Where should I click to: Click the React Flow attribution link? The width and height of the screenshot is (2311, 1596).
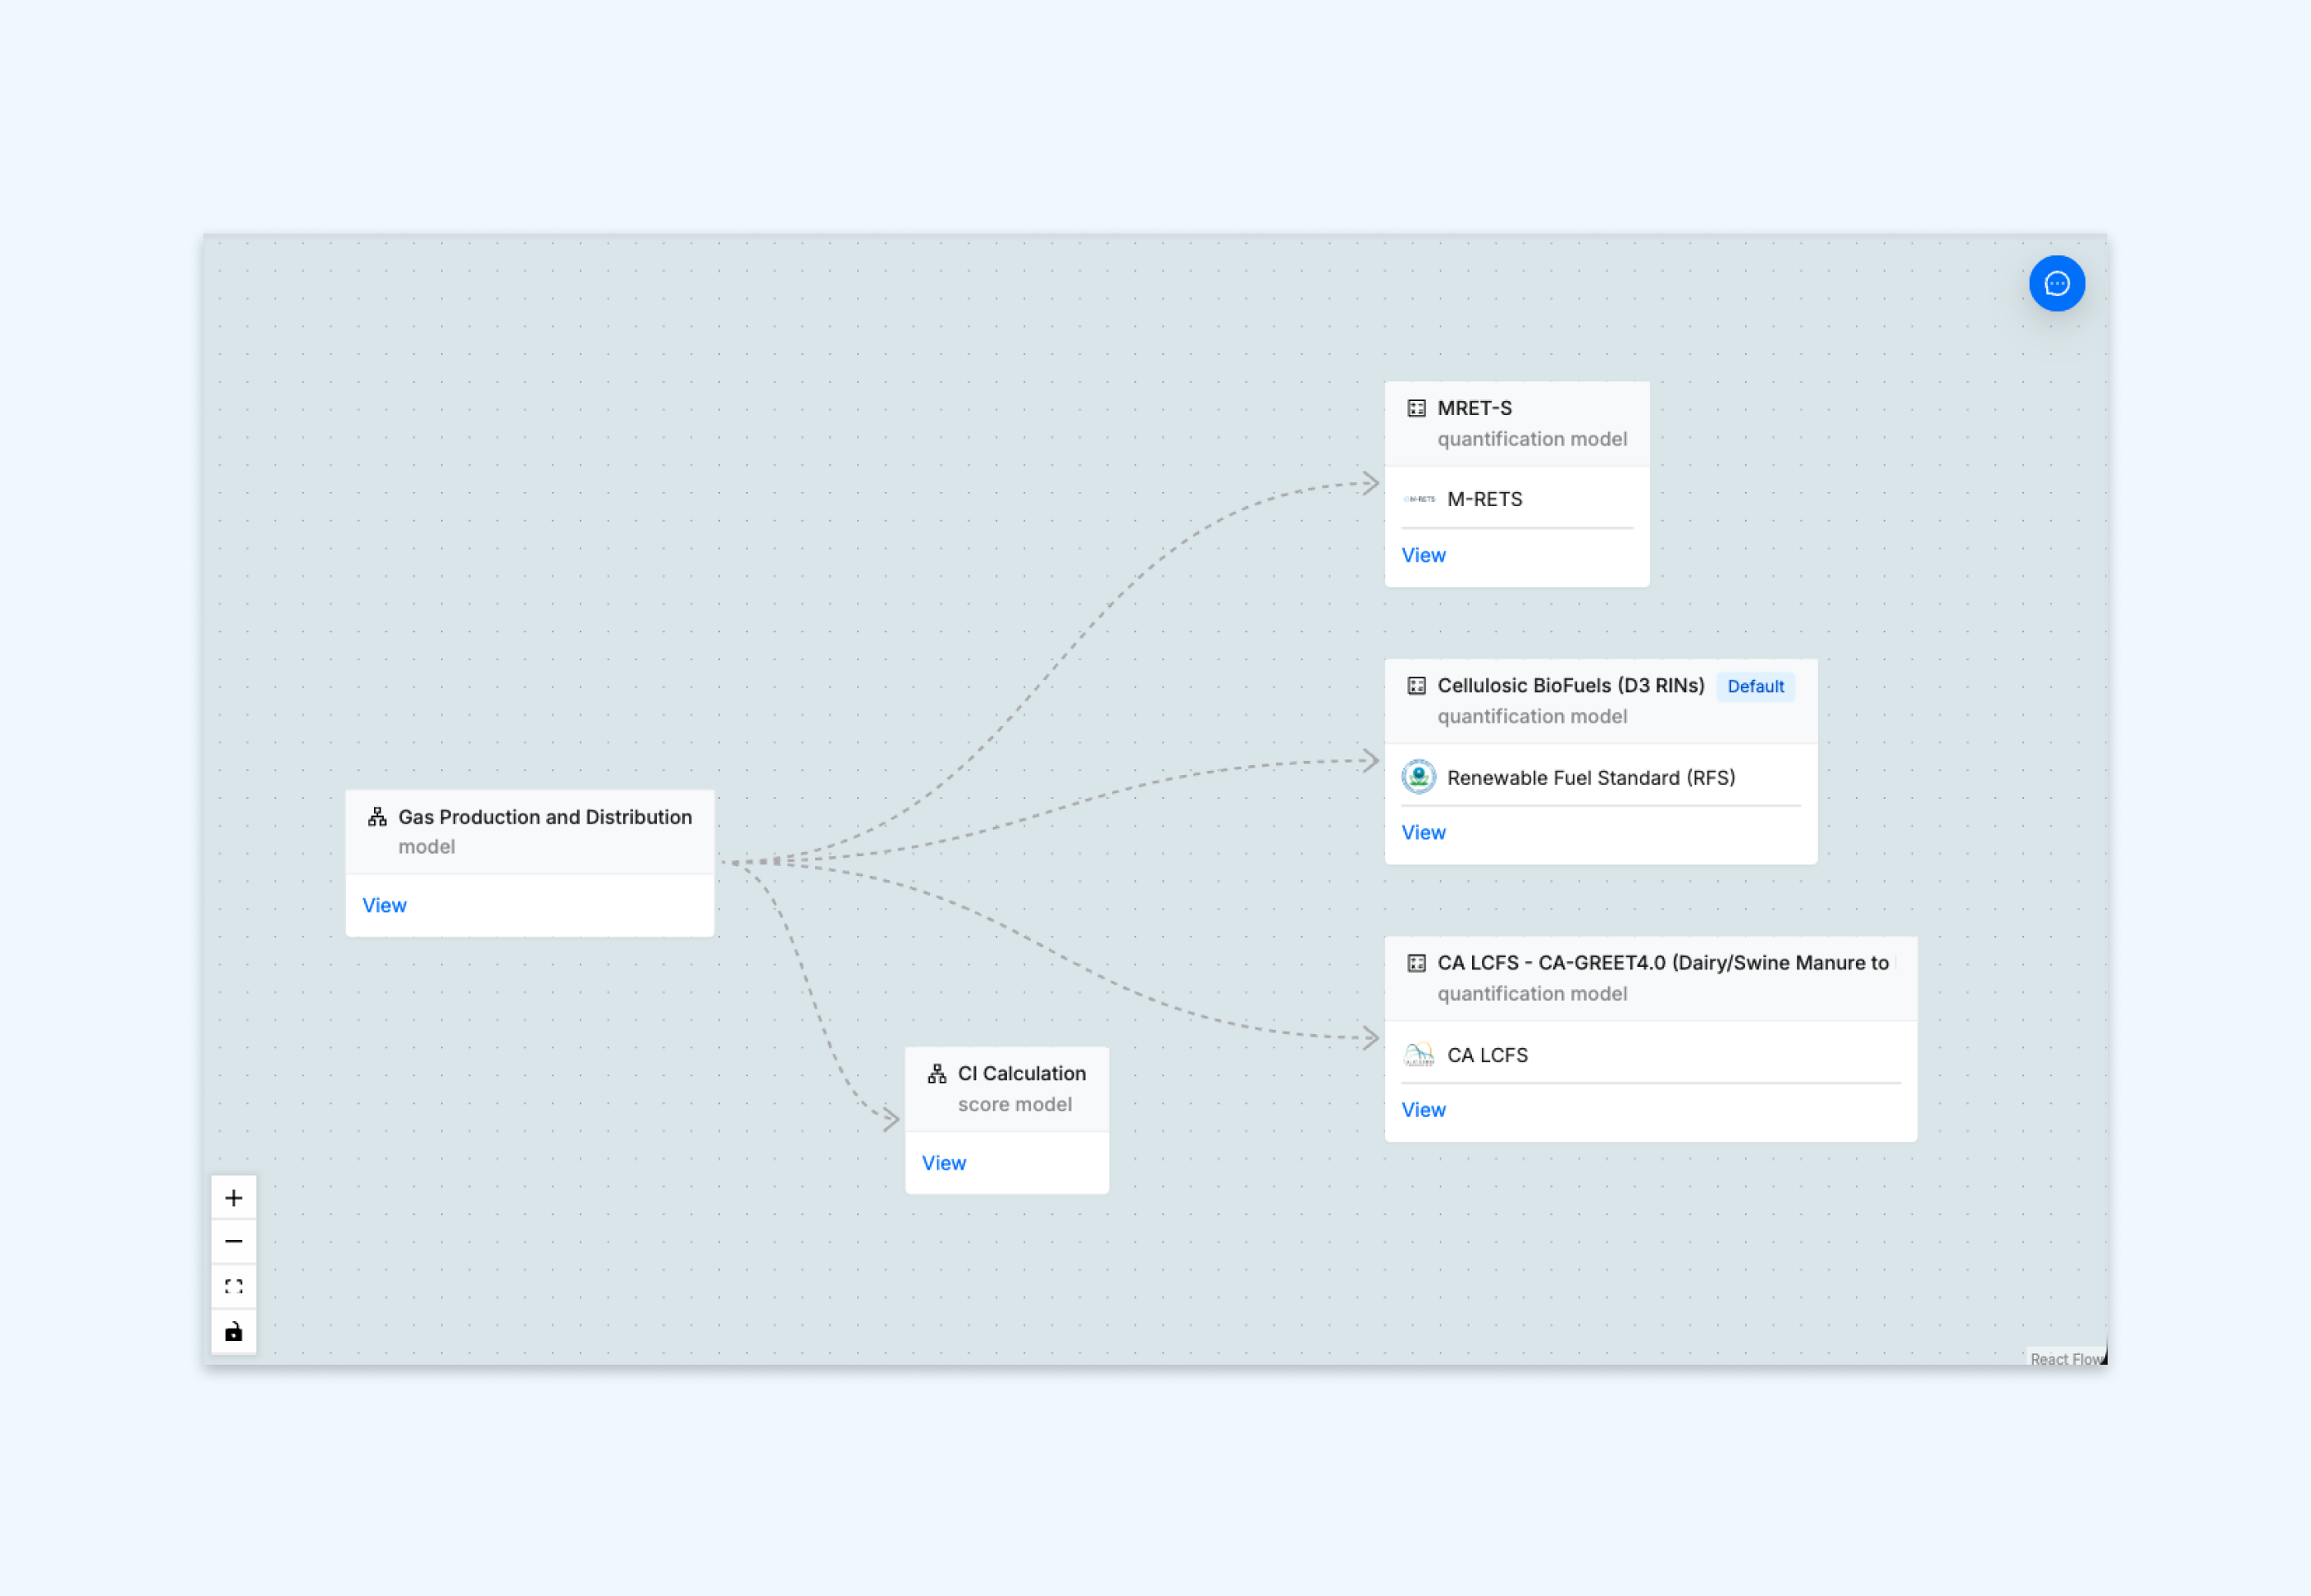pyautogui.click(x=2065, y=1358)
